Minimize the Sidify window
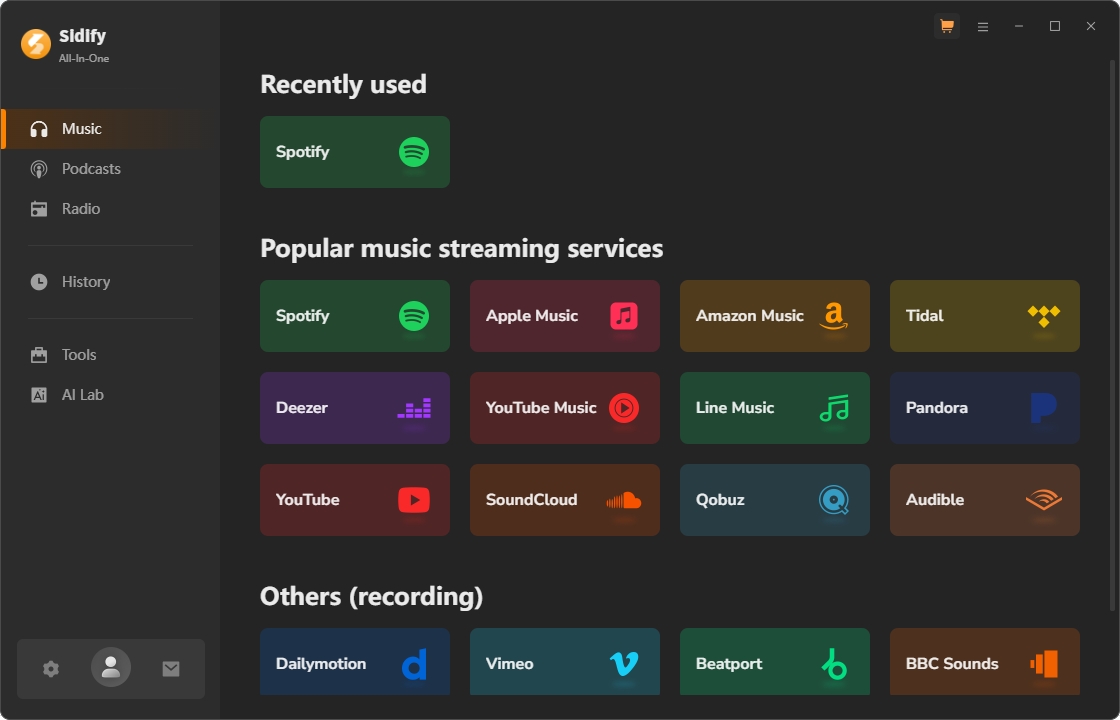 1019,26
